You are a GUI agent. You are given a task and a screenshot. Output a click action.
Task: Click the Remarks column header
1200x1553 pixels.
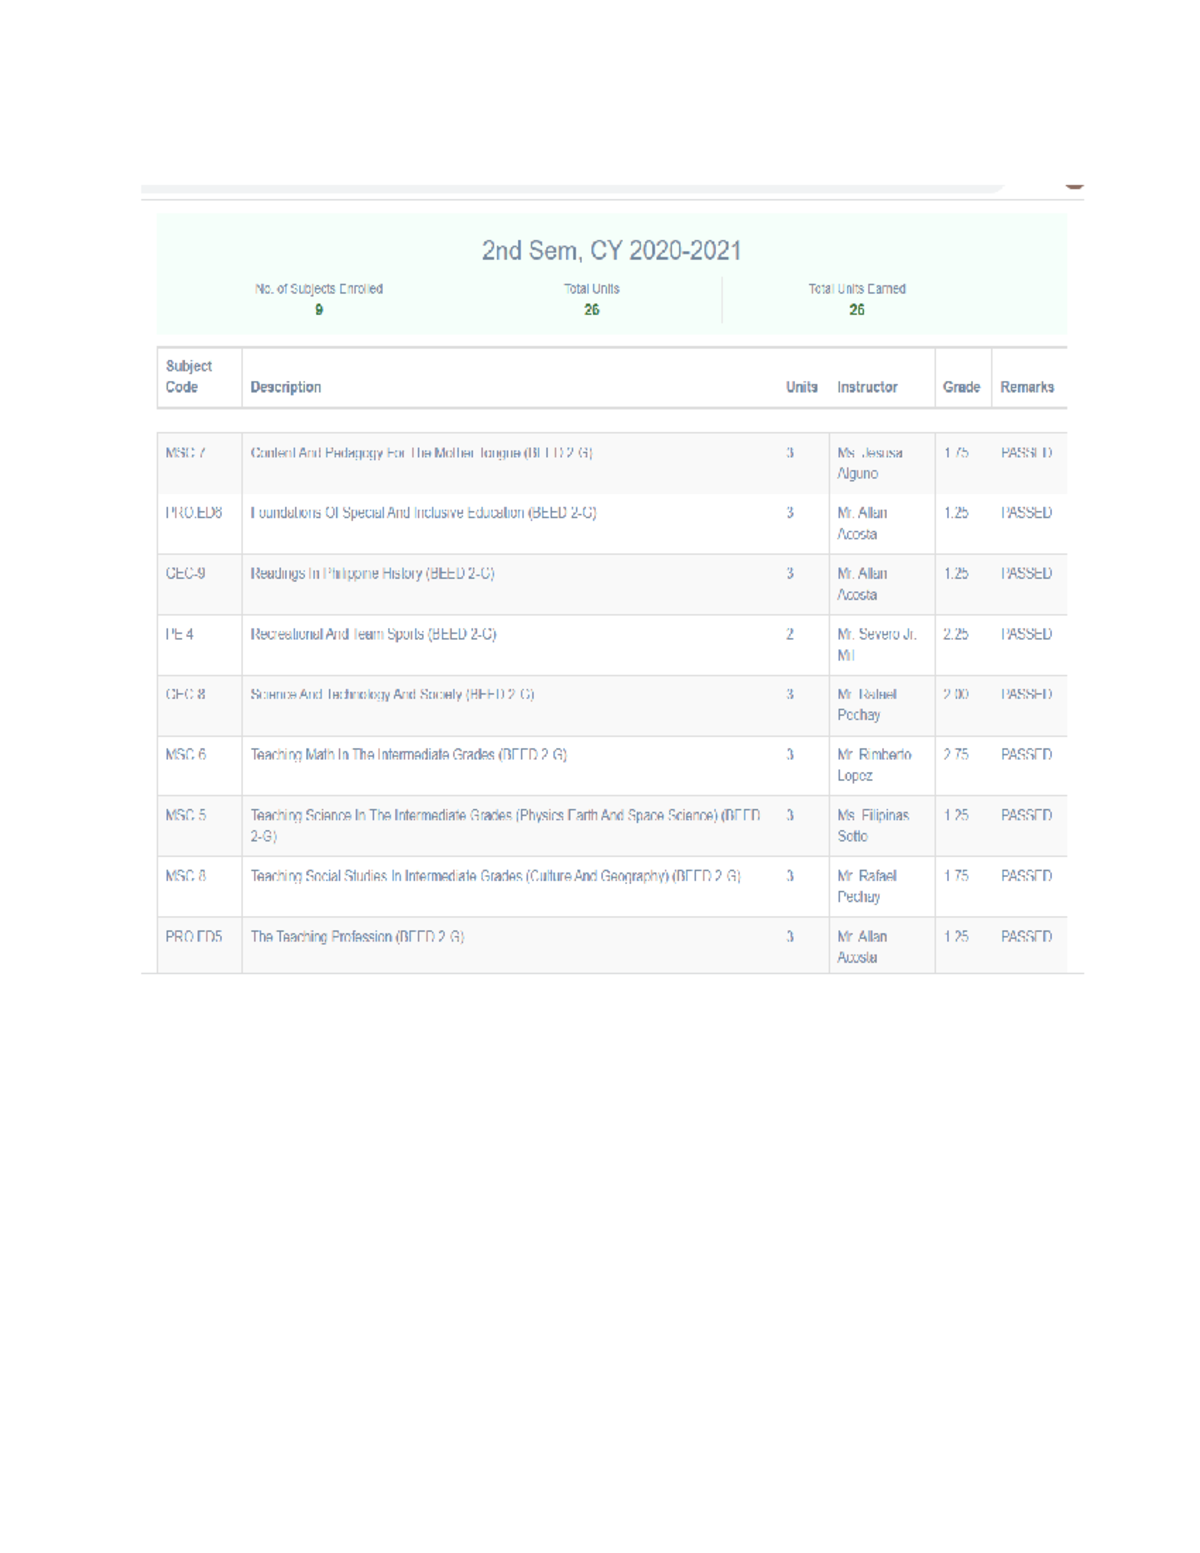tap(1026, 387)
